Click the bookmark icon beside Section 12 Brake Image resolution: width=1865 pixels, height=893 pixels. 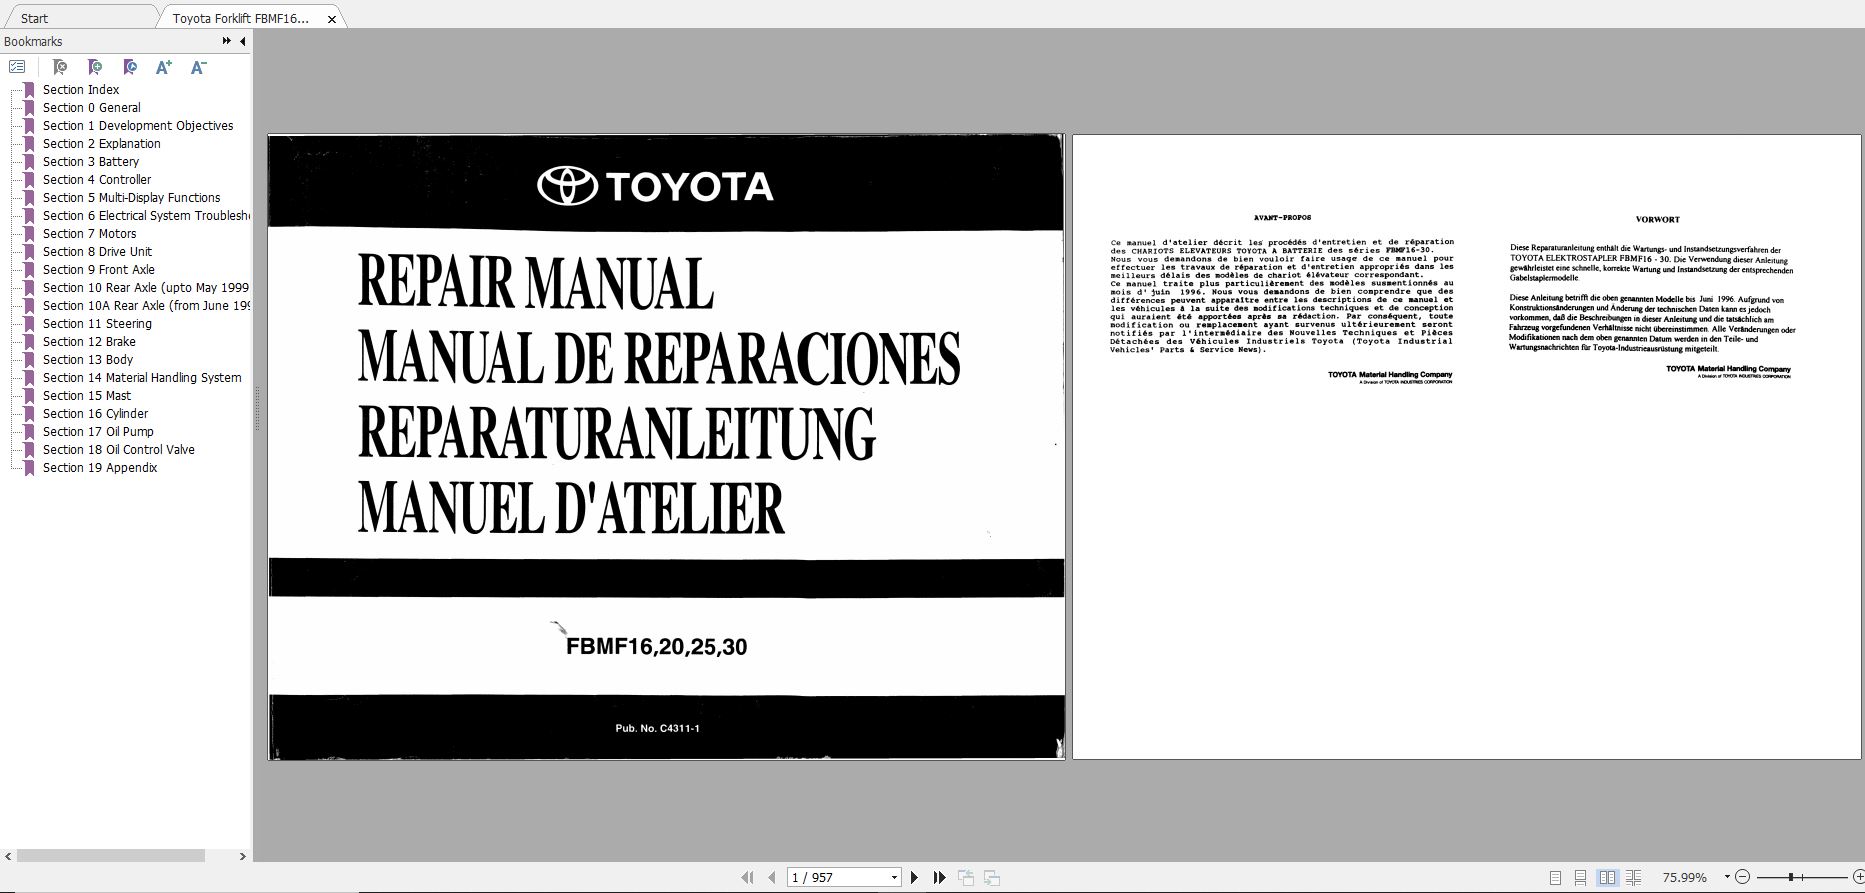[29, 342]
